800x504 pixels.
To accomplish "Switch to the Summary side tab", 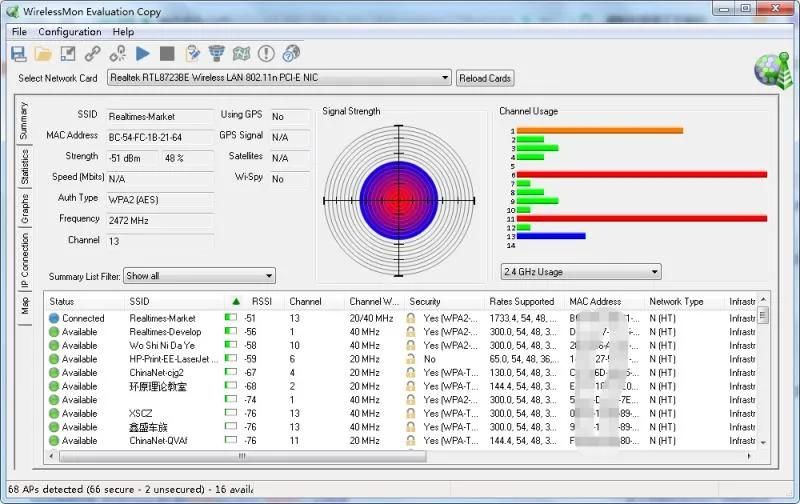I will click(x=23, y=120).
